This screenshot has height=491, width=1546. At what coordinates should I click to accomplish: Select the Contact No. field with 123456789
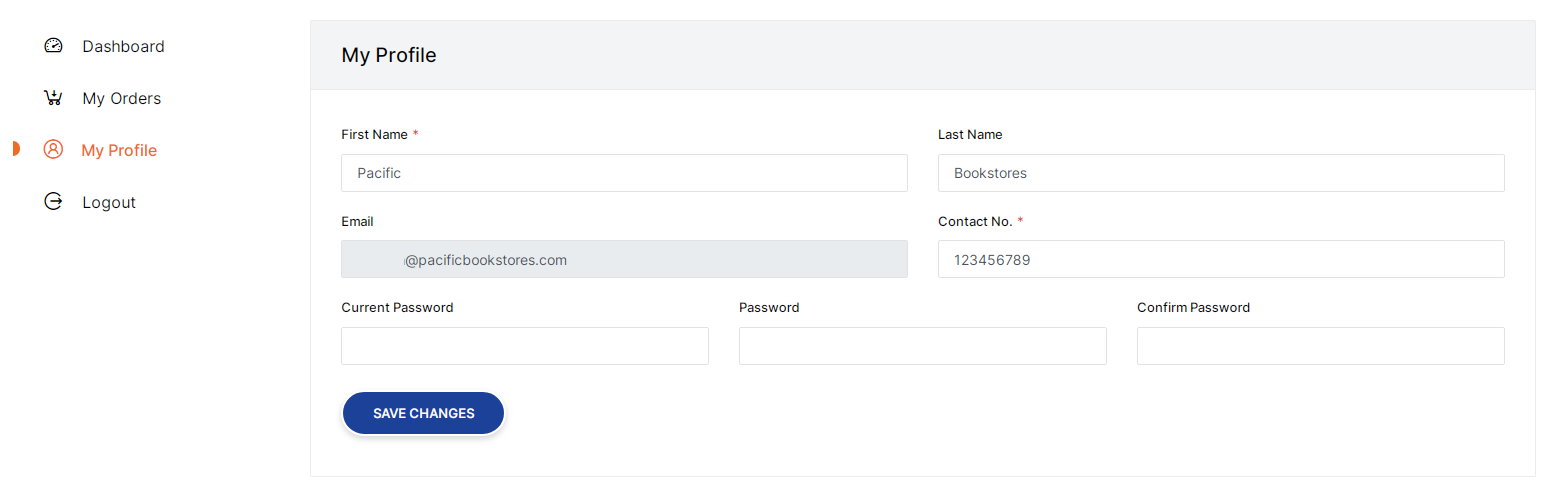[1220, 260]
